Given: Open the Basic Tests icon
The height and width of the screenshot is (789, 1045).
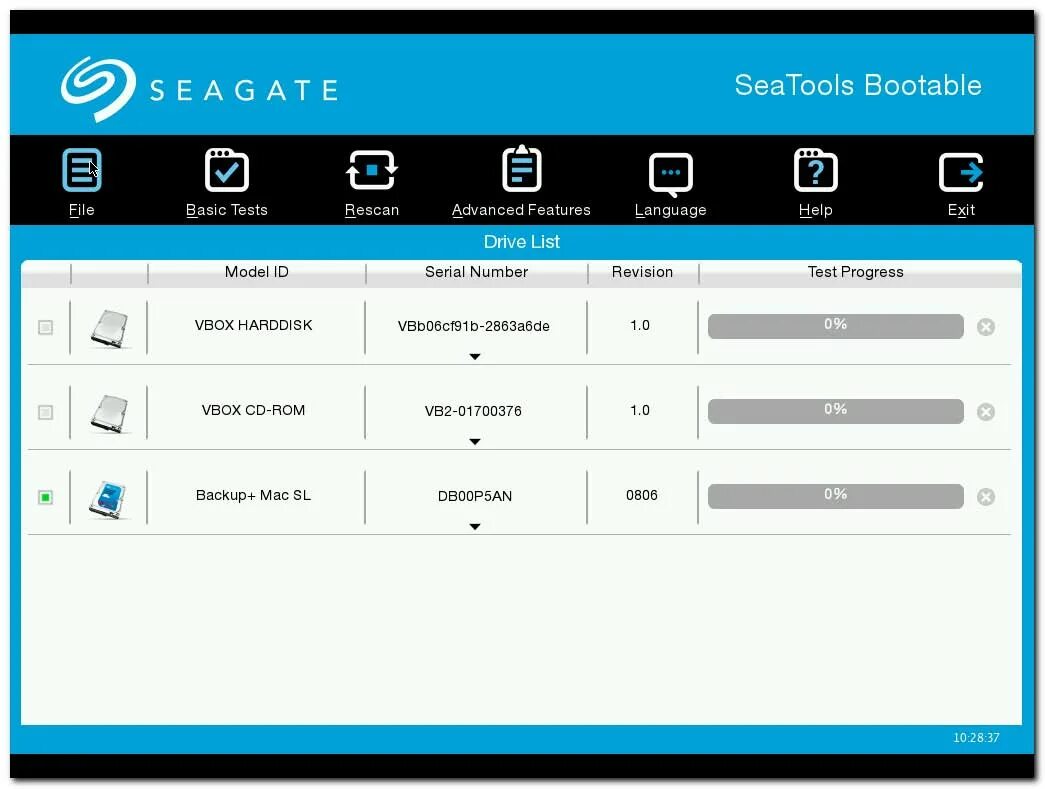Looking at the screenshot, I should [227, 171].
